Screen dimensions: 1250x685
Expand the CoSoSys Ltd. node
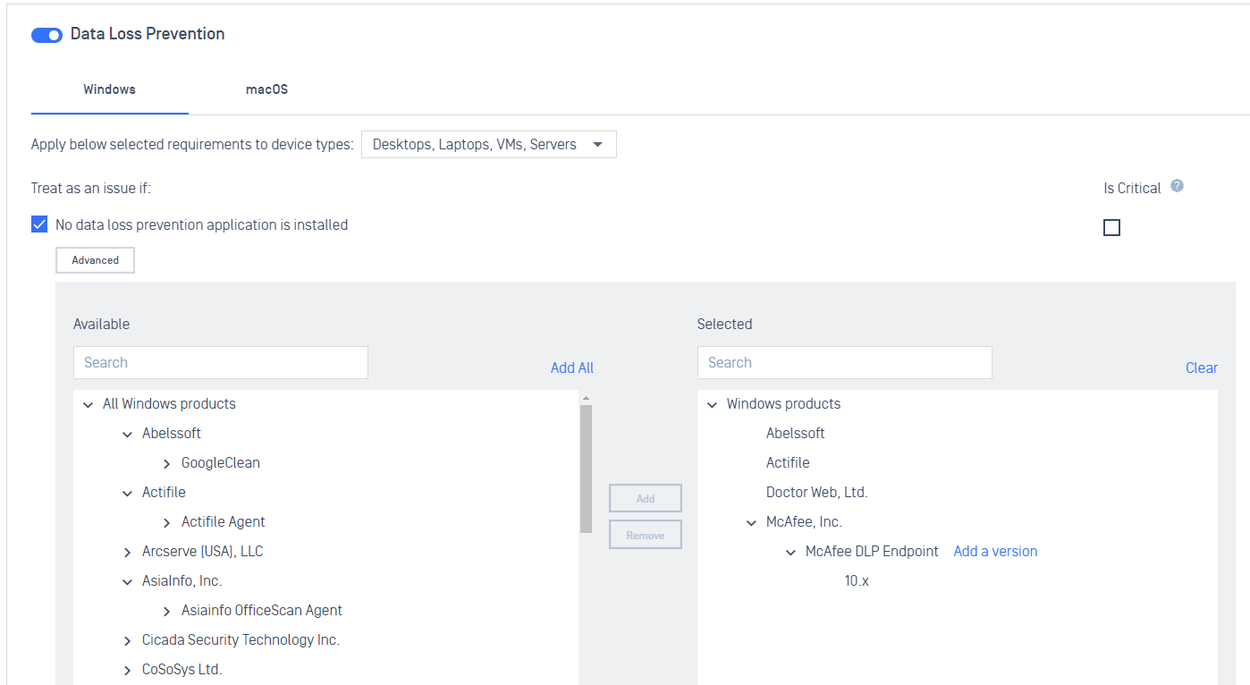[x=127, y=670]
